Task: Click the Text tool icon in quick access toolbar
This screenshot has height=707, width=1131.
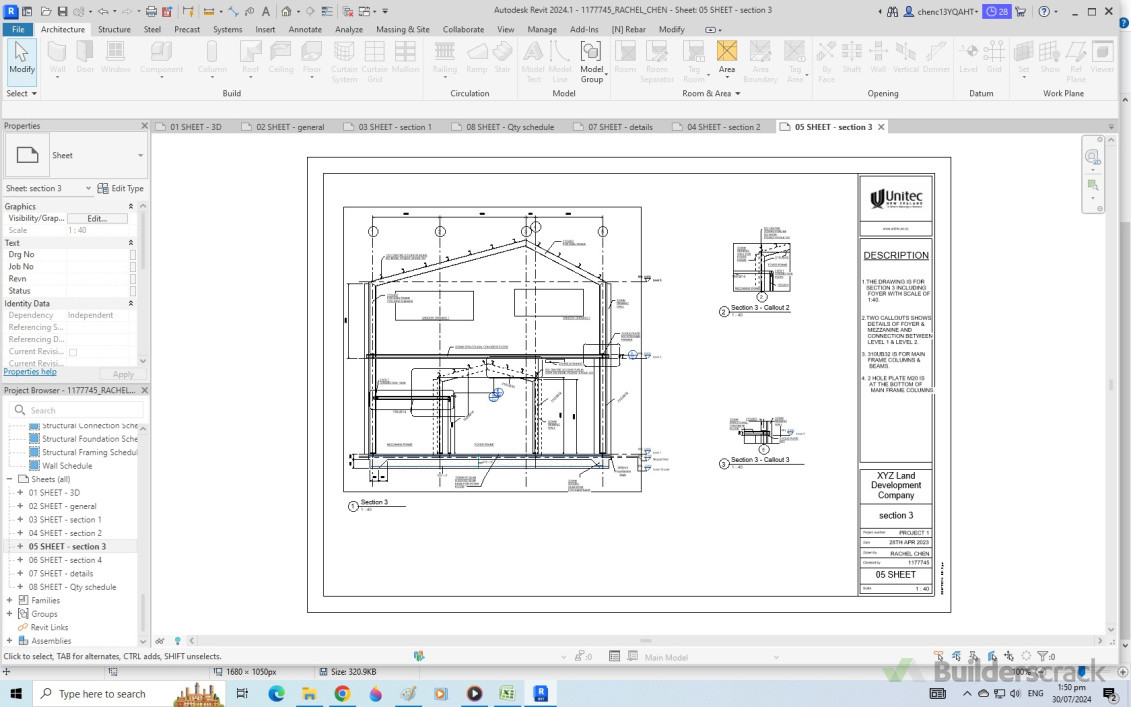Action: pyautogui.click(x=265, y=12)
